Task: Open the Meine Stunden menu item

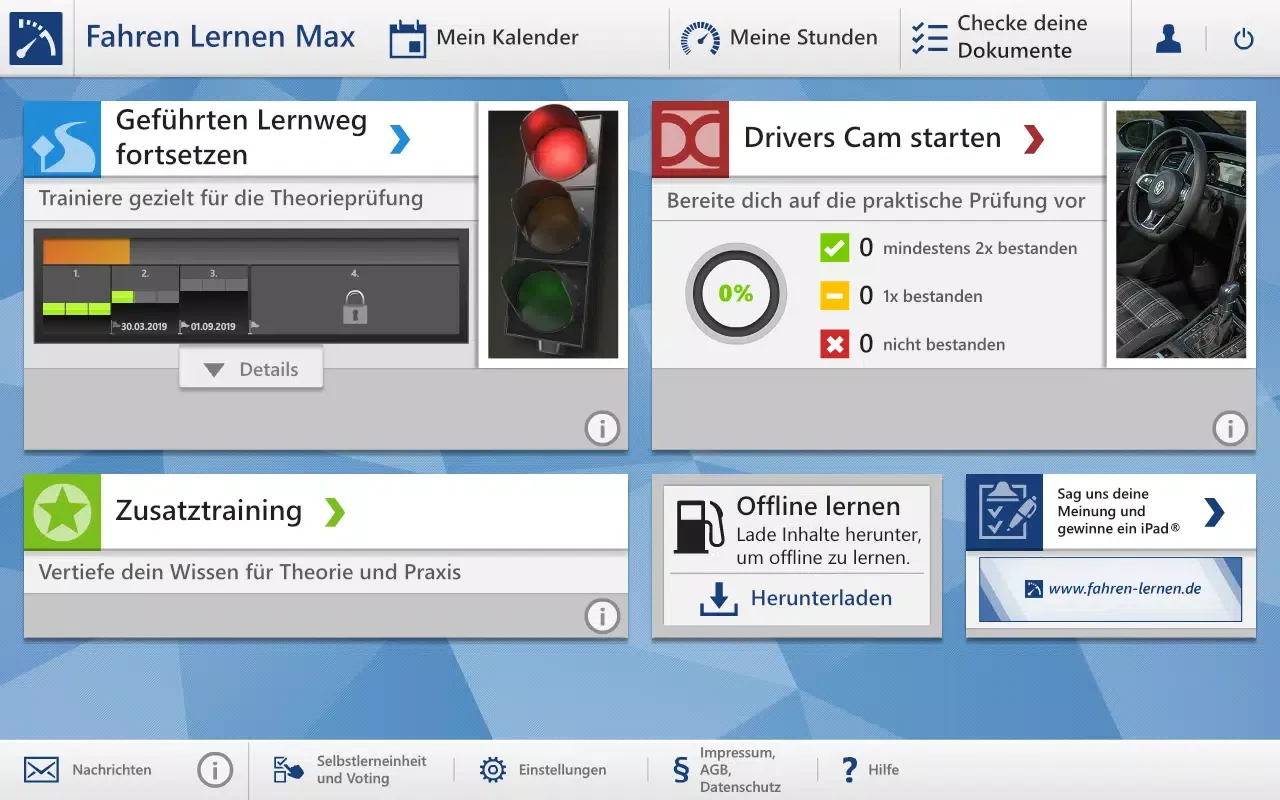Action: pyautogui.click(x=779, y=38)
